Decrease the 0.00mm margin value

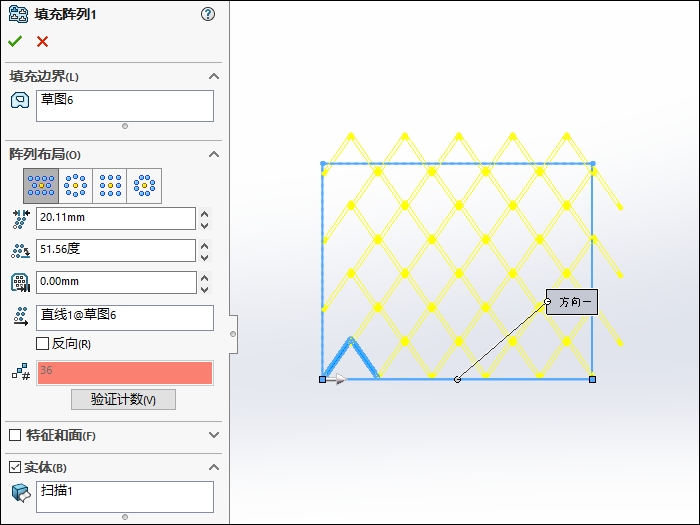[204, 289]
